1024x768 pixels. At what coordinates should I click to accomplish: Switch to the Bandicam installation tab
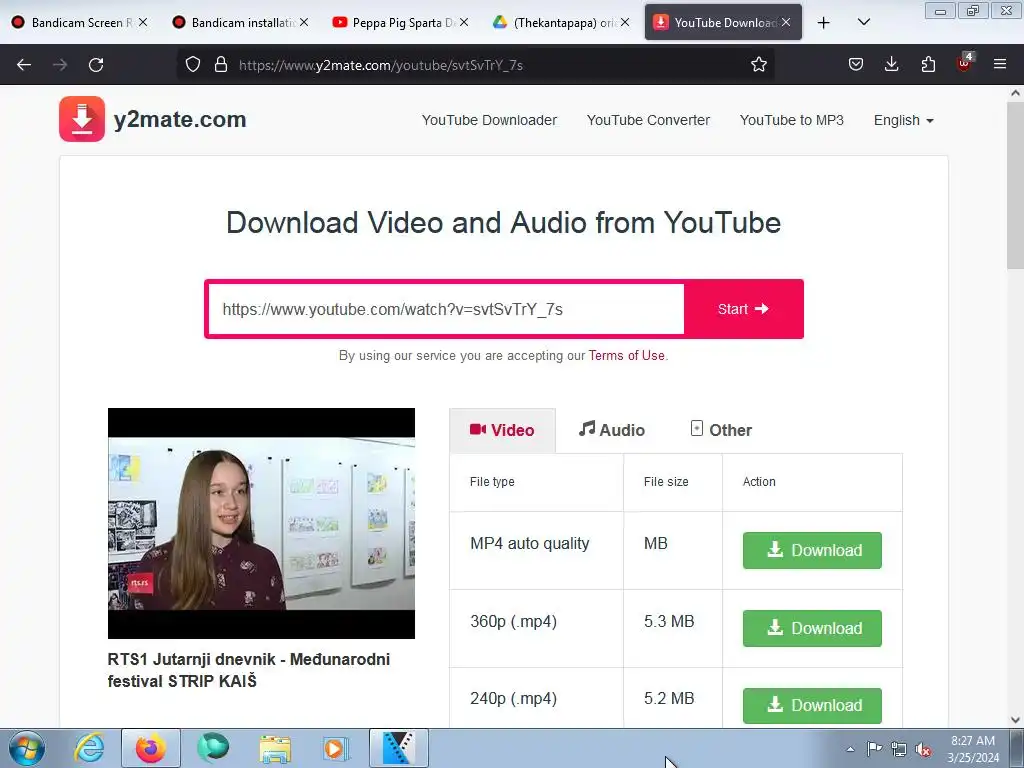pyautogui.click(x=242, y=23)
